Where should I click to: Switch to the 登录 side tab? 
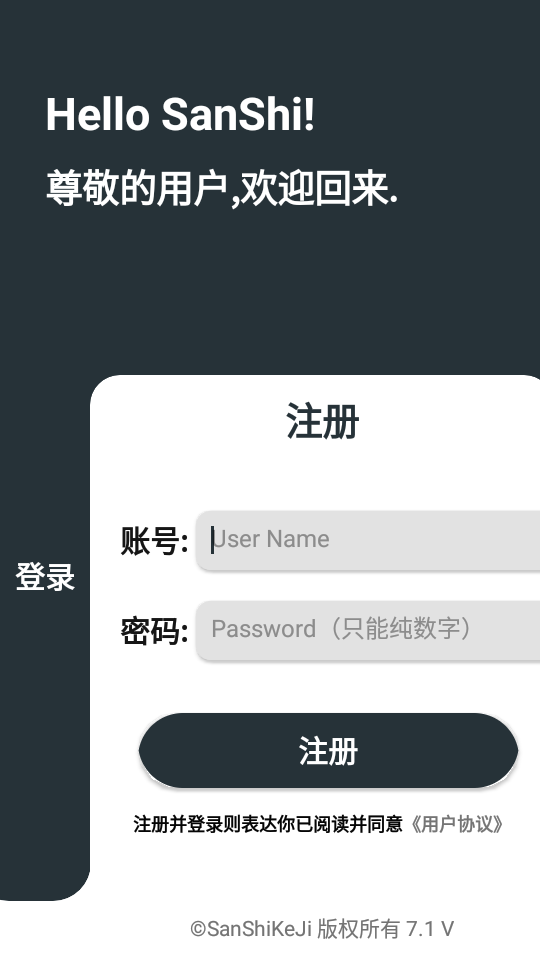pyautogui.click(x=45, y=577)
